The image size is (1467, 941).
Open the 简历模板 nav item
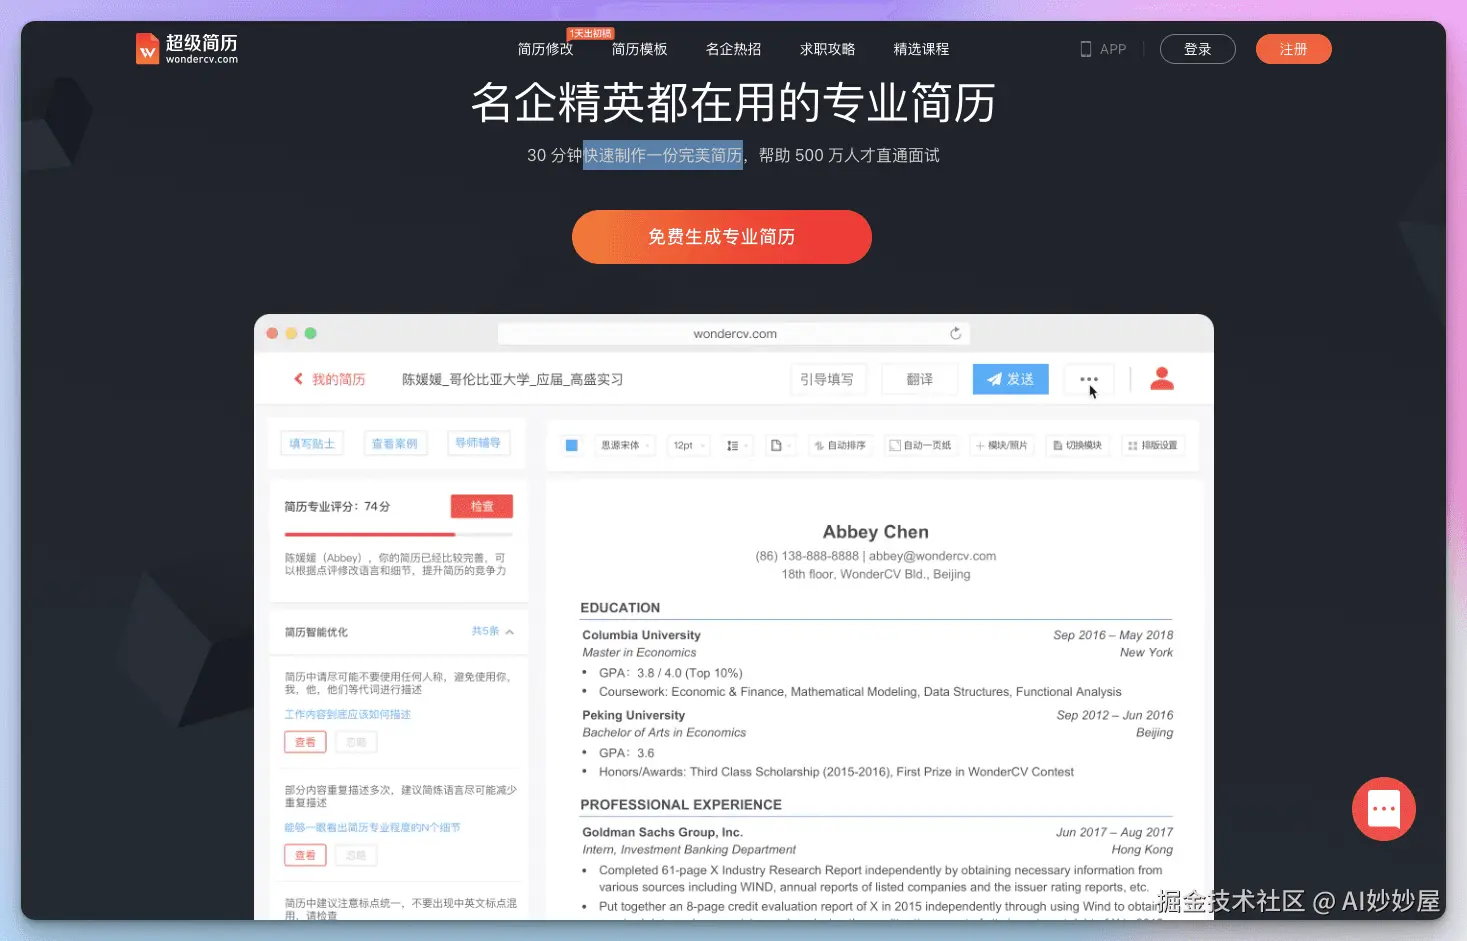639,49
